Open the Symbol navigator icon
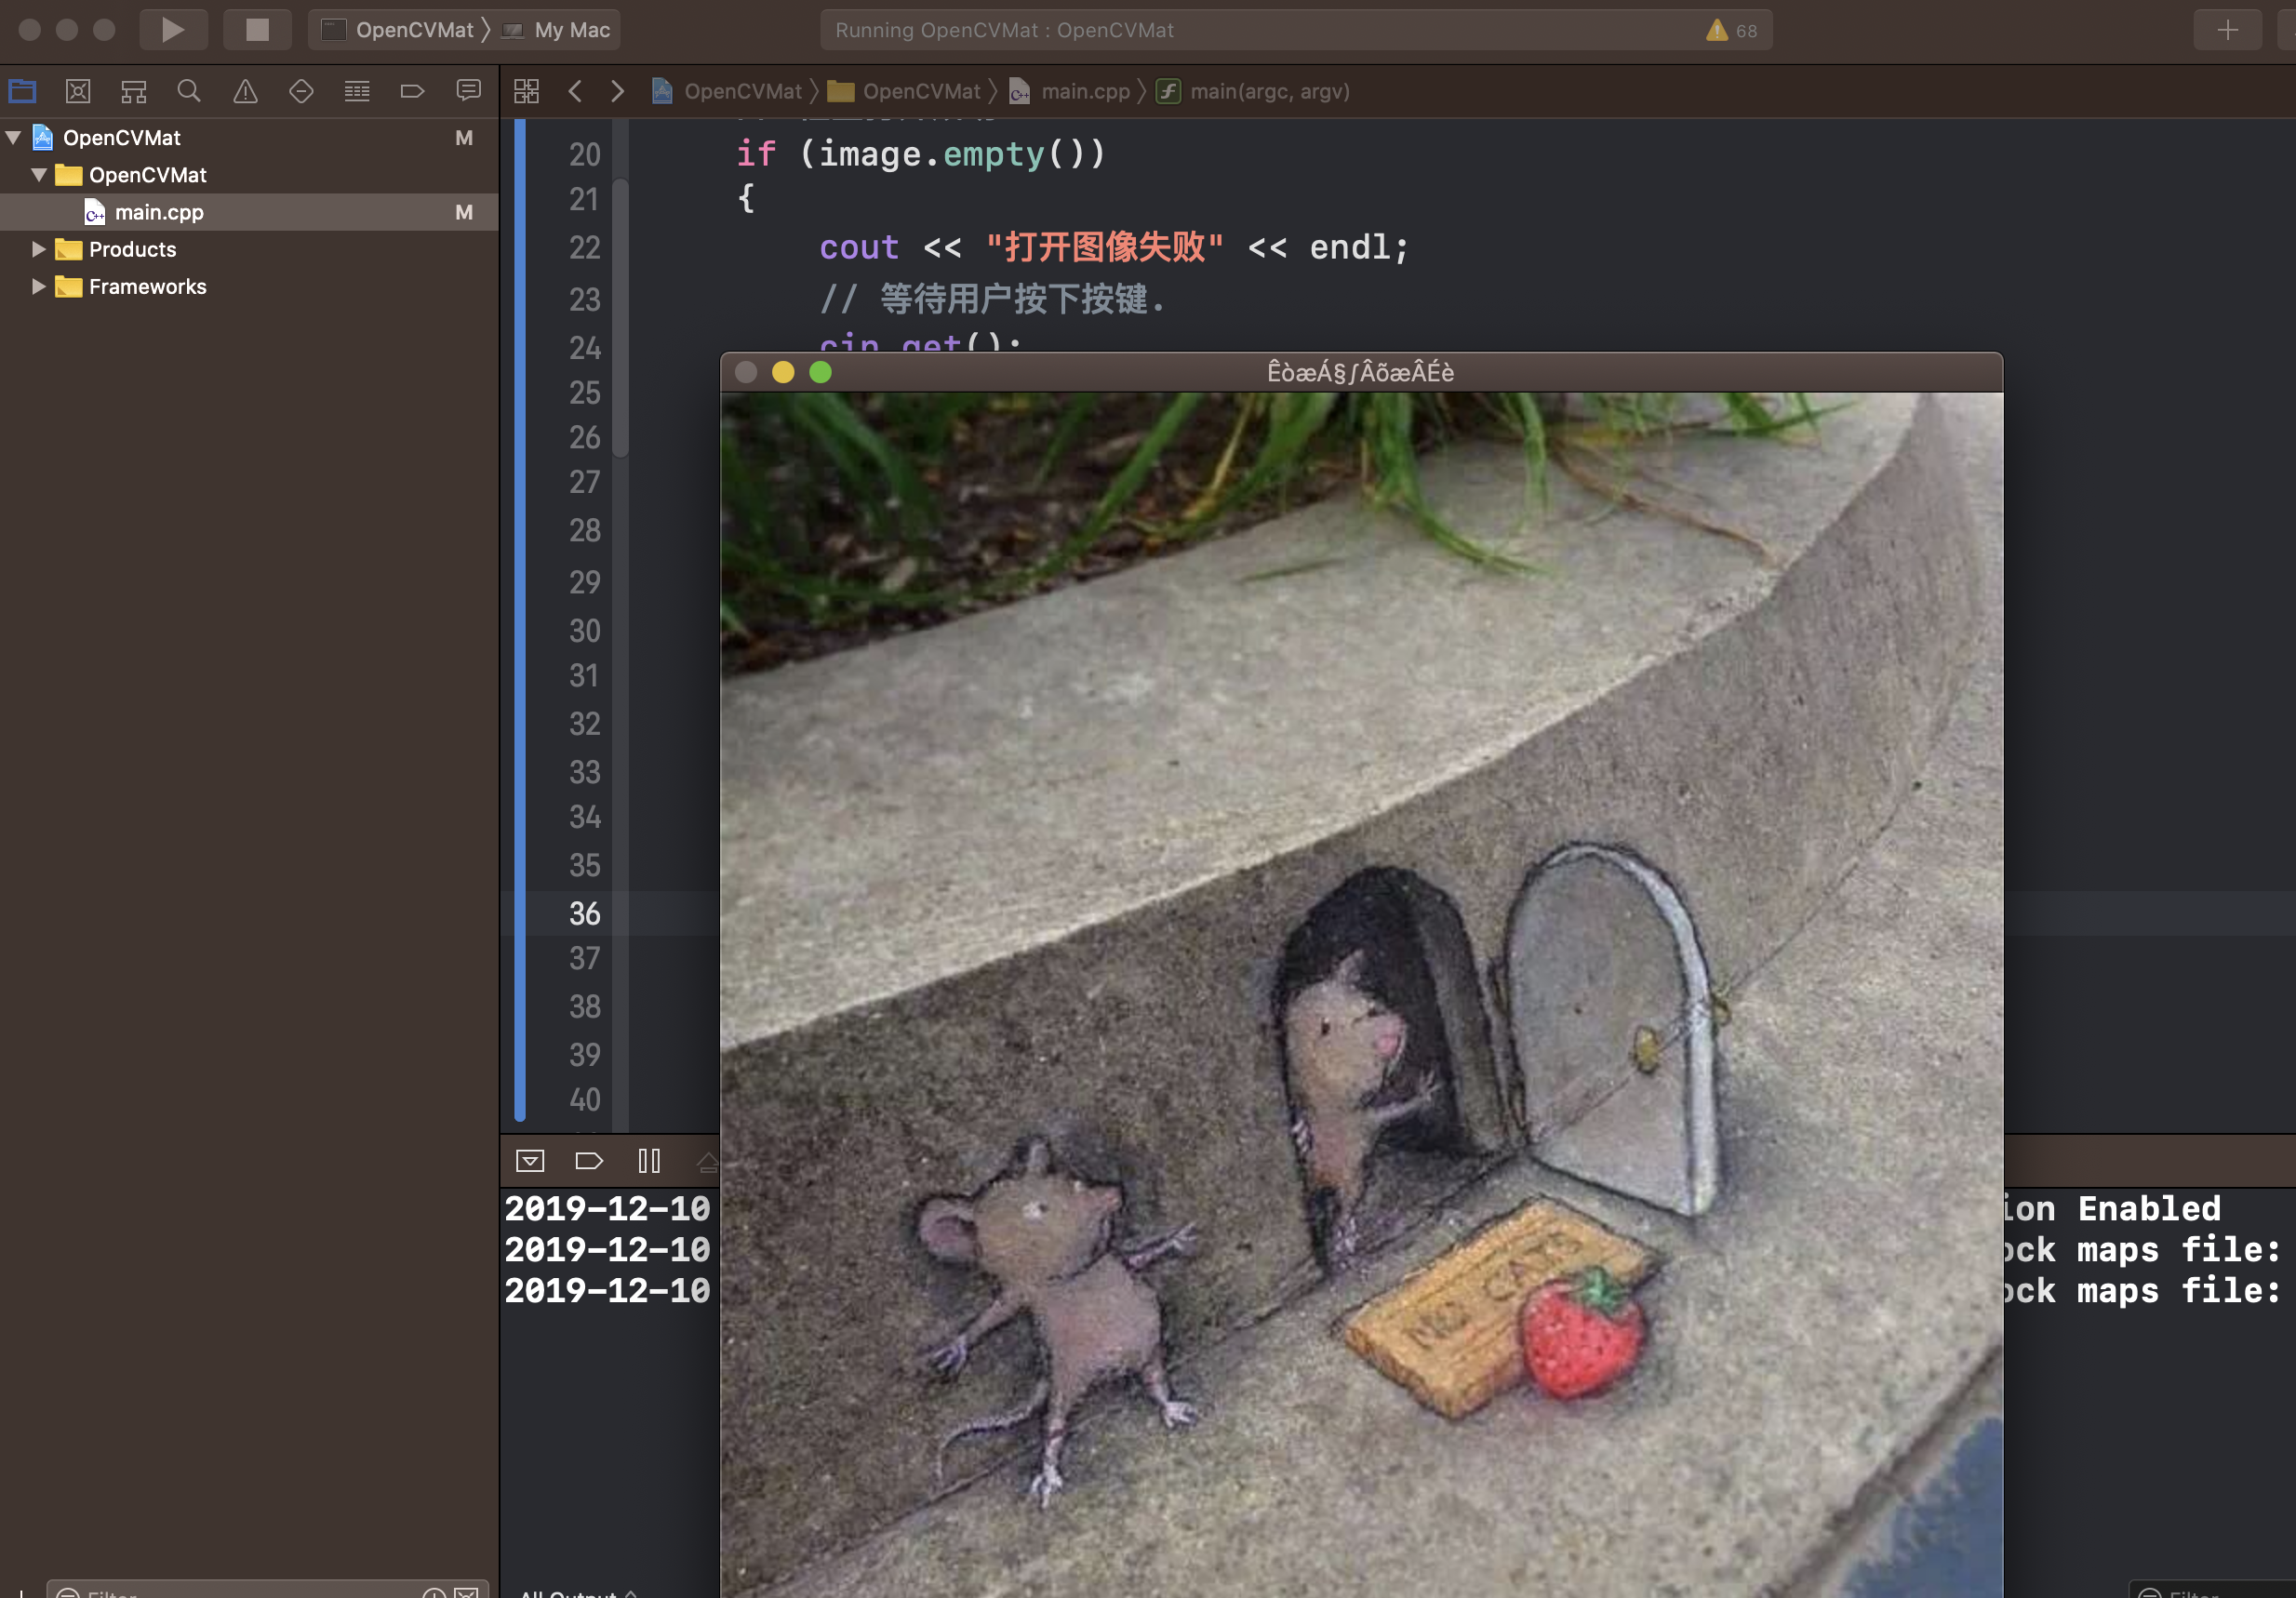 [134, 92]
